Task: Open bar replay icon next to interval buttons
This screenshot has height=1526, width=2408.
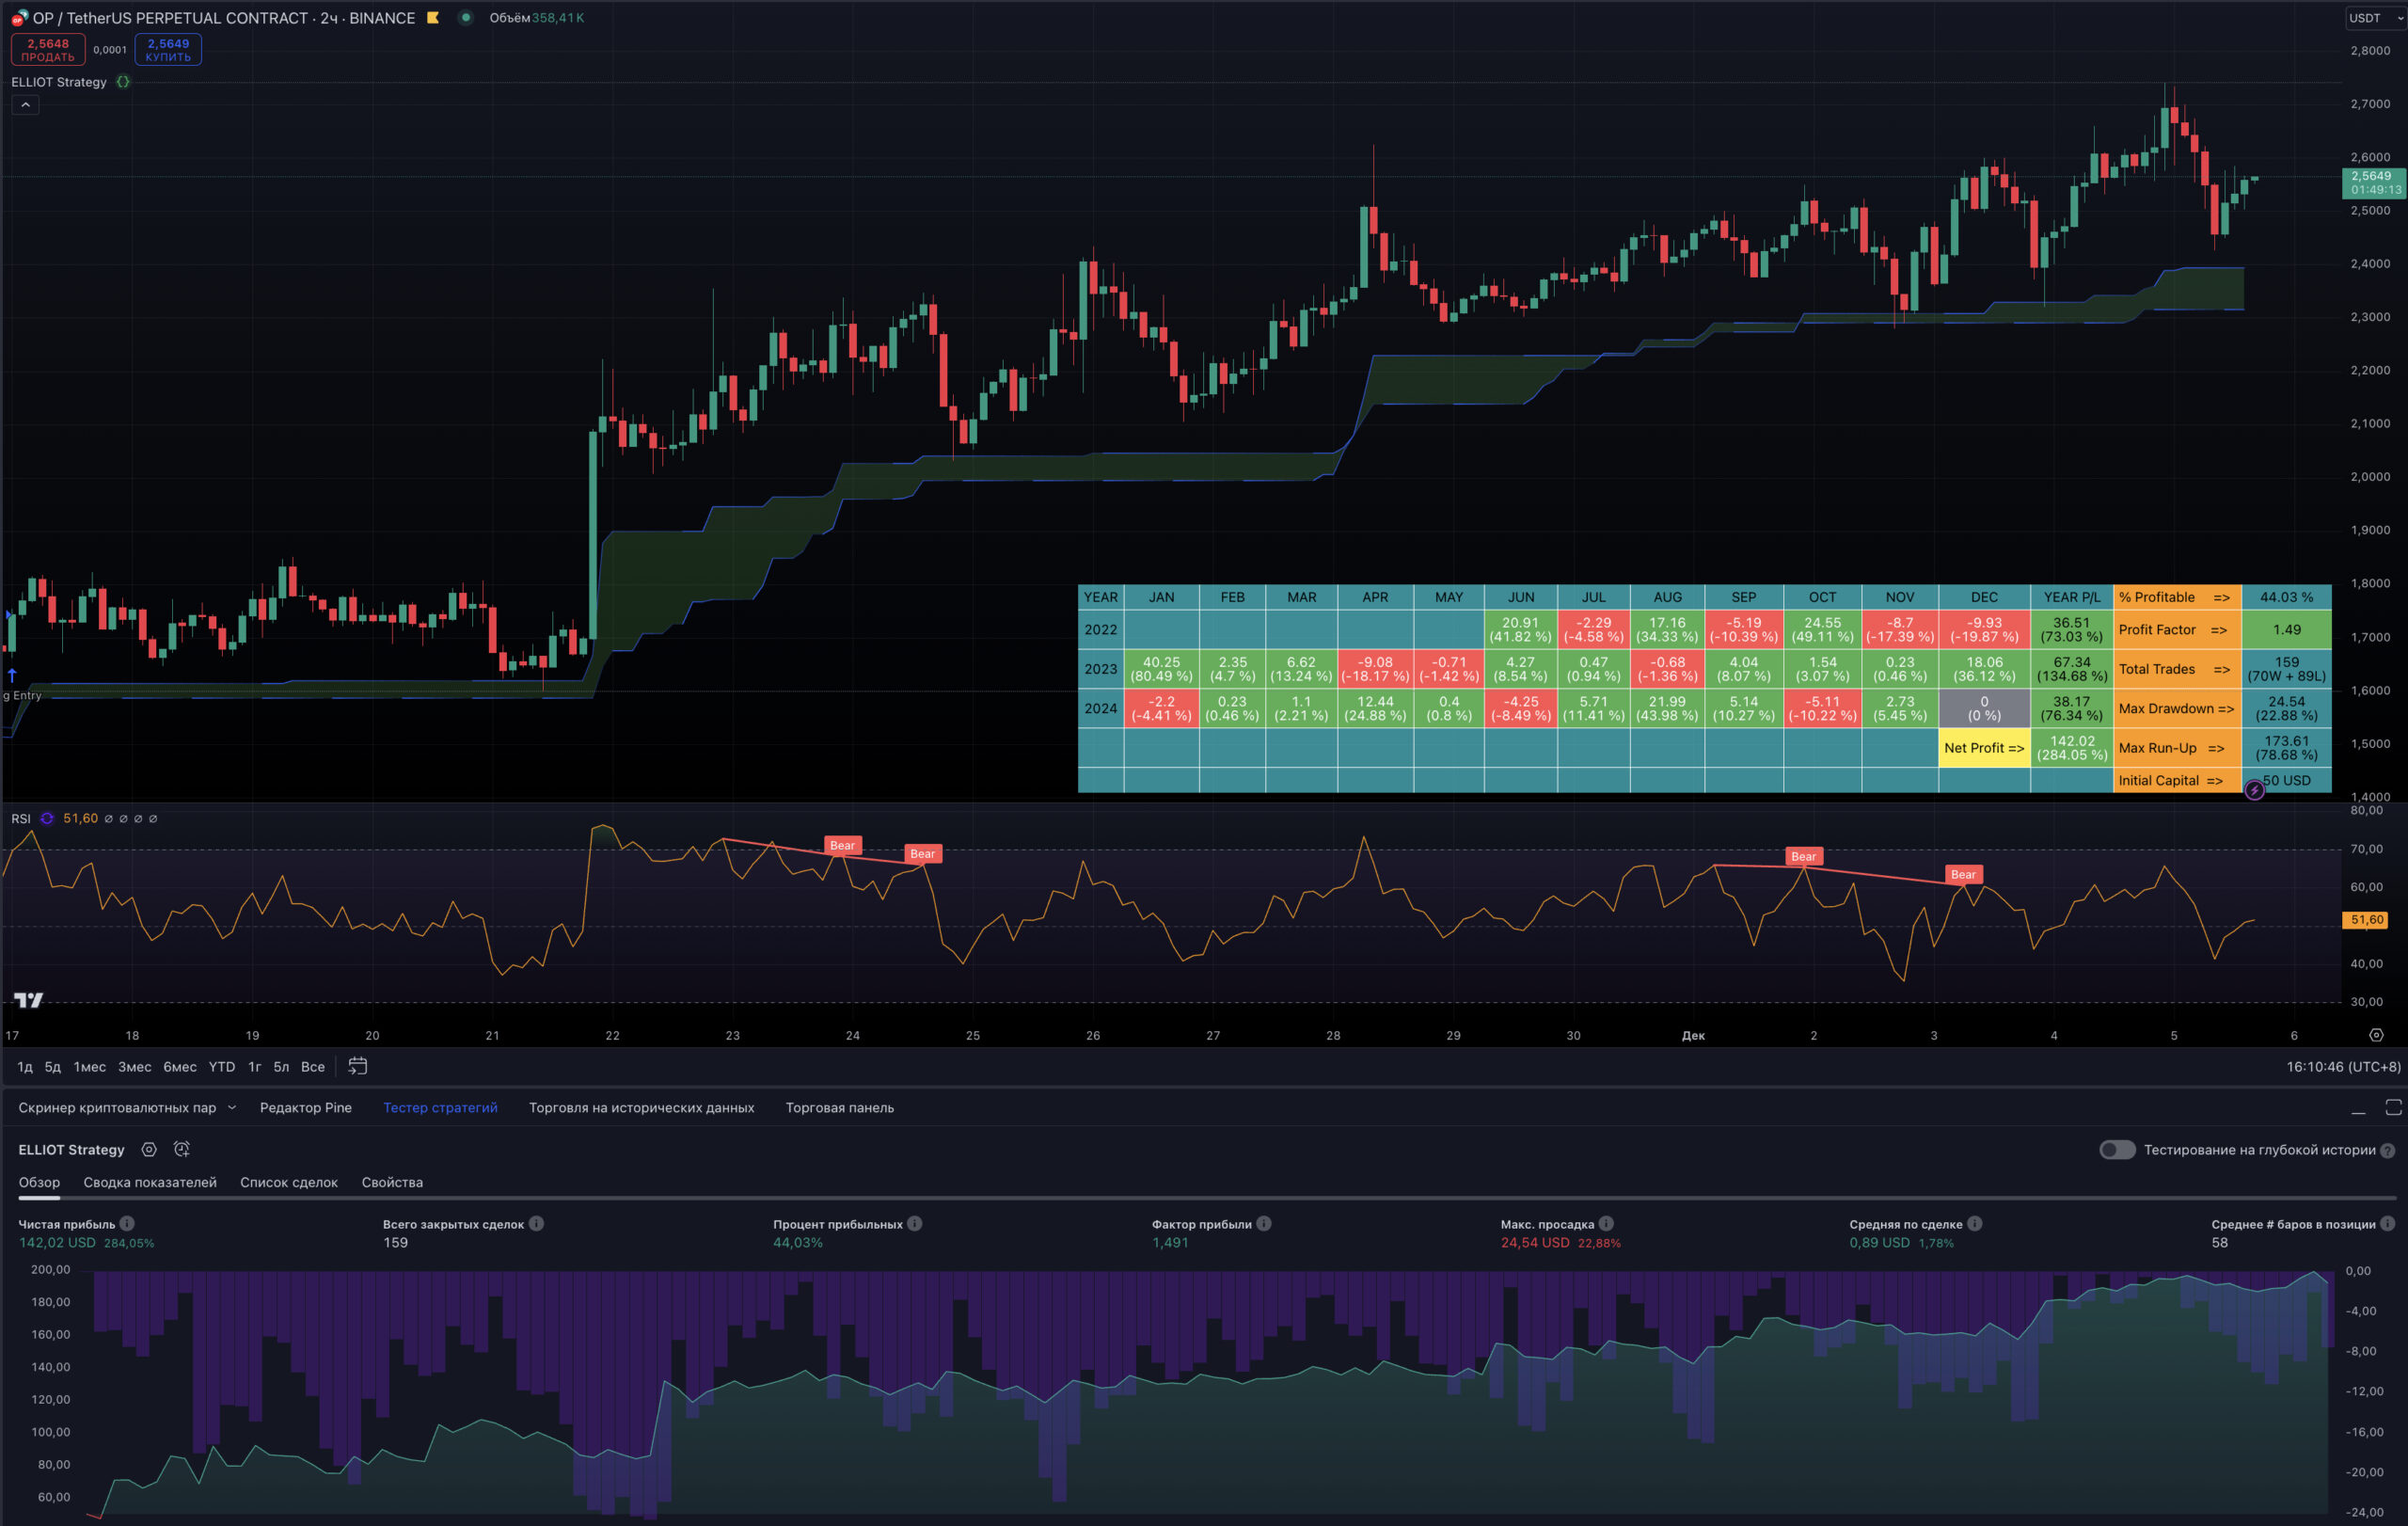Action: pyautogui.click(x=357, y=1067)
